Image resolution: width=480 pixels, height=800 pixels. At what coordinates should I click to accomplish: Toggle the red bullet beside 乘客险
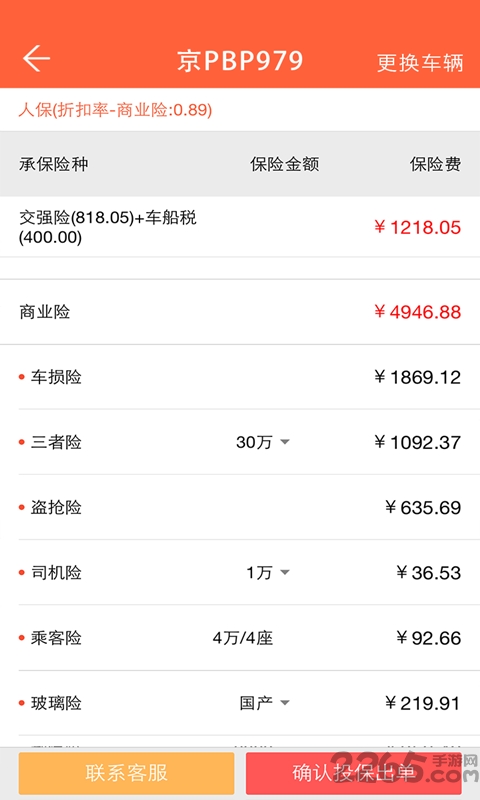click(x=22, y=638)
